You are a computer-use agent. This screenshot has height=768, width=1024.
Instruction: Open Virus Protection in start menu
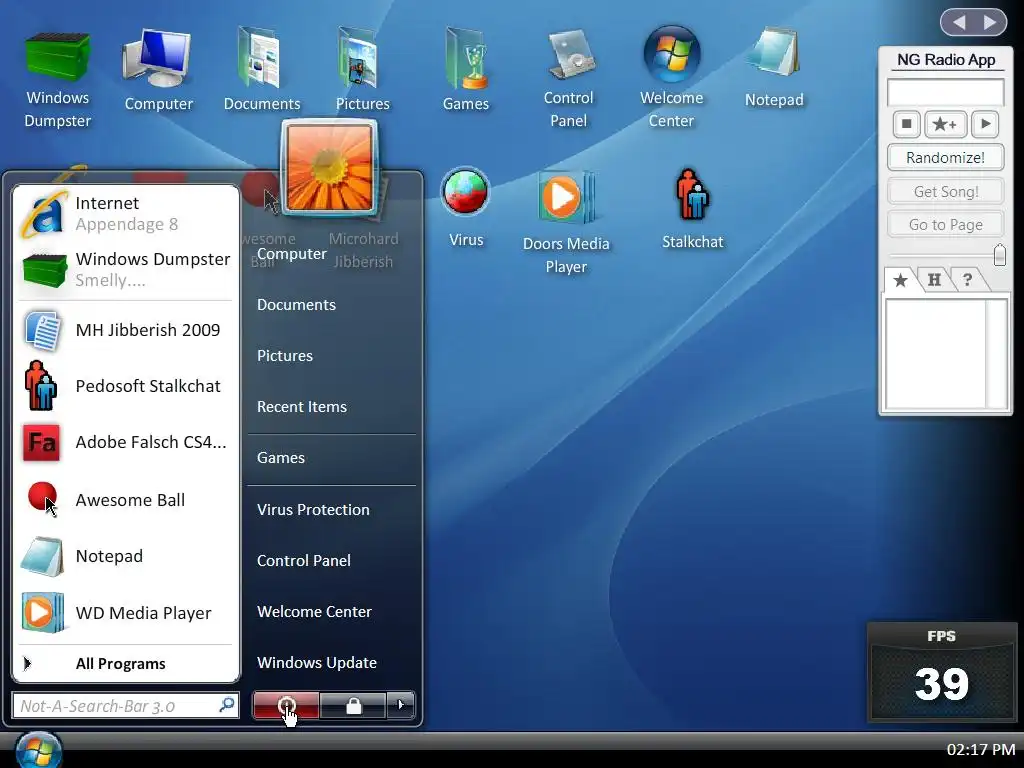point(313,509)
